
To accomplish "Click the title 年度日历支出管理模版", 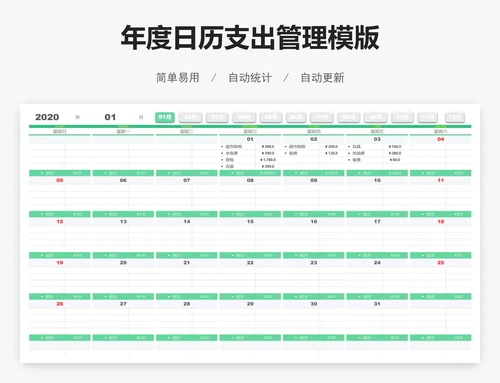I will pyautogui.click(x=250, y=38).
